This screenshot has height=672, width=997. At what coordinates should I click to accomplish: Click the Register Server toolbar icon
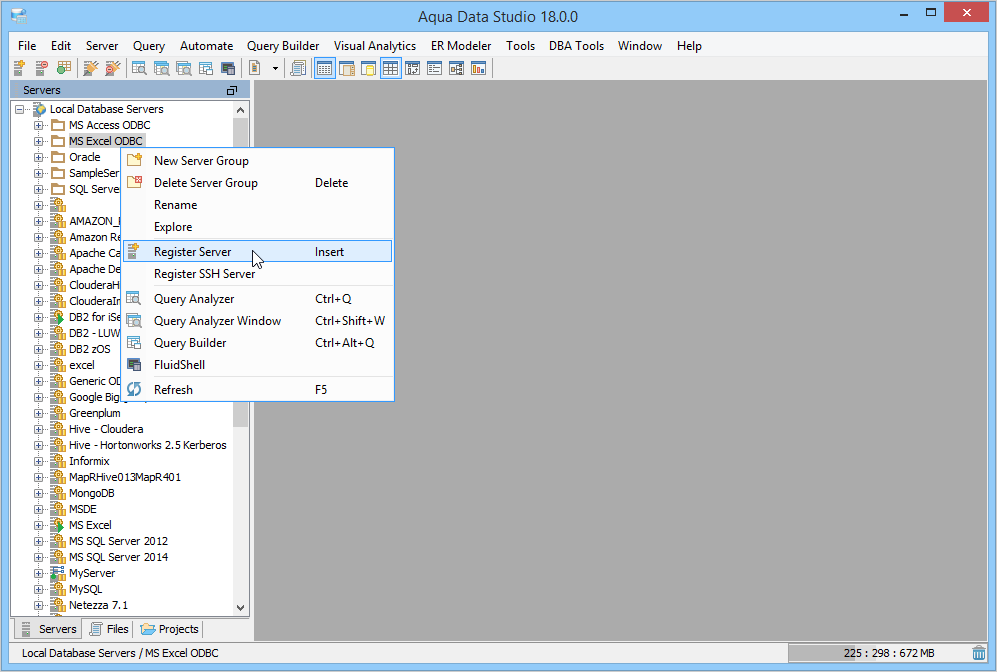pos(20,68)
